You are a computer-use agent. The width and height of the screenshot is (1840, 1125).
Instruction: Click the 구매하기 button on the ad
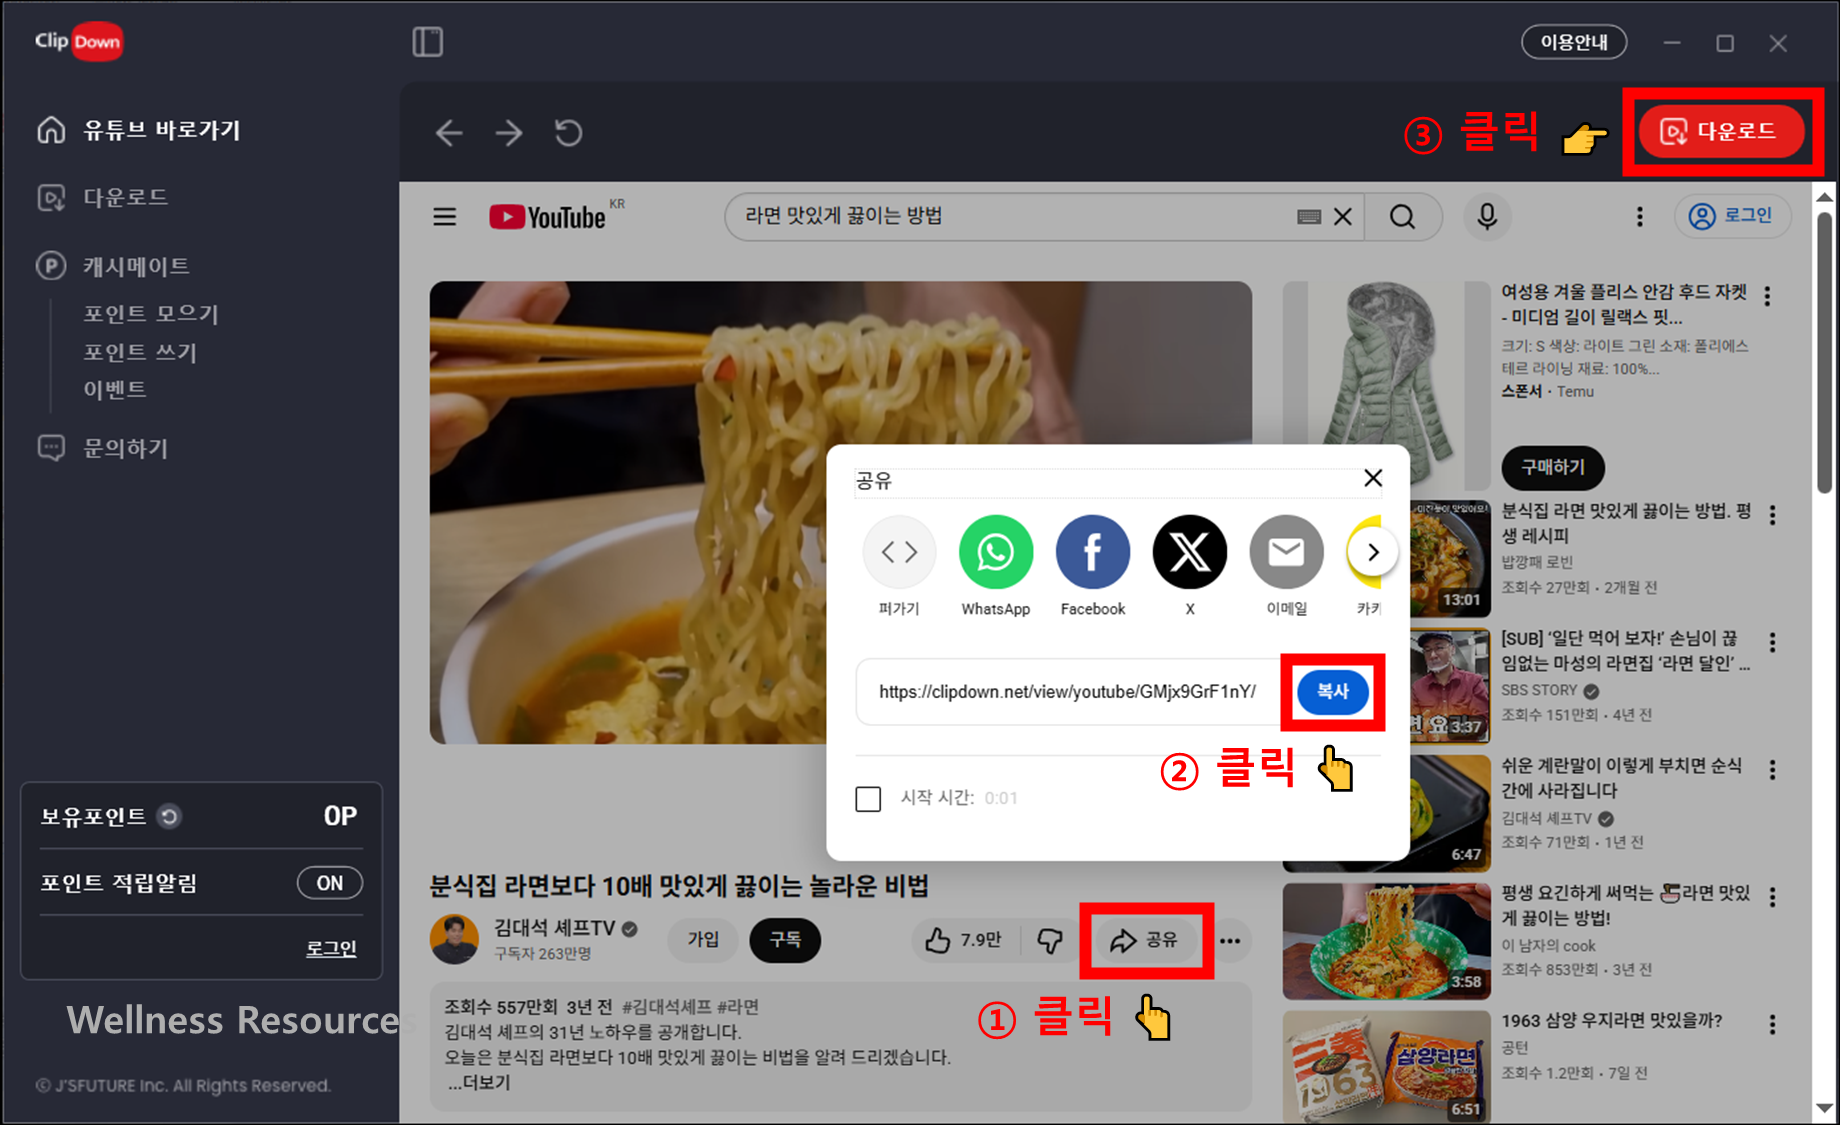click(x=1553, y=467)
